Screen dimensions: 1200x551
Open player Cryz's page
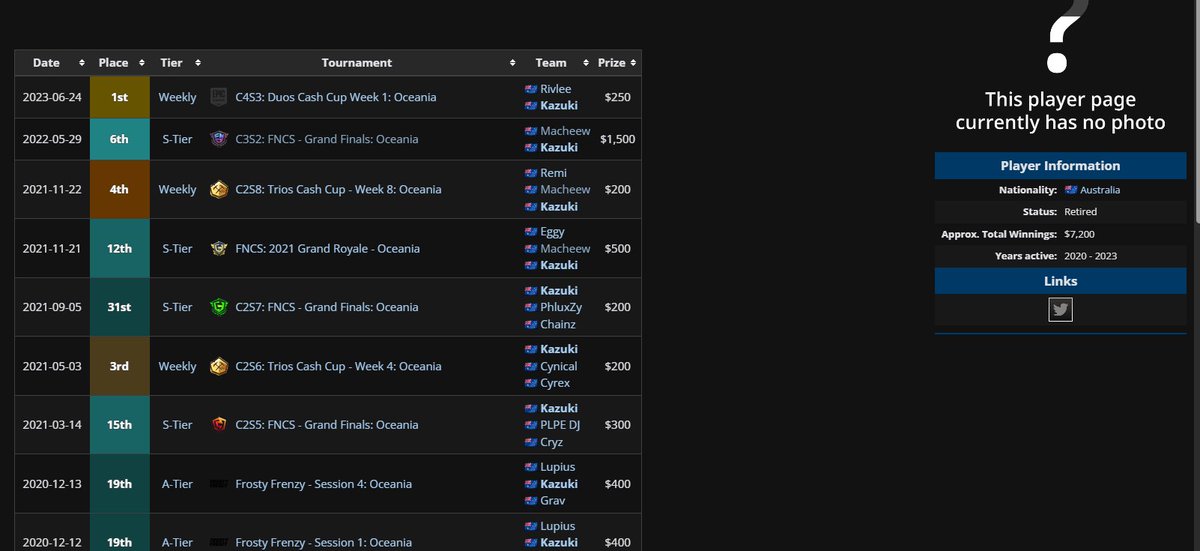552,442
